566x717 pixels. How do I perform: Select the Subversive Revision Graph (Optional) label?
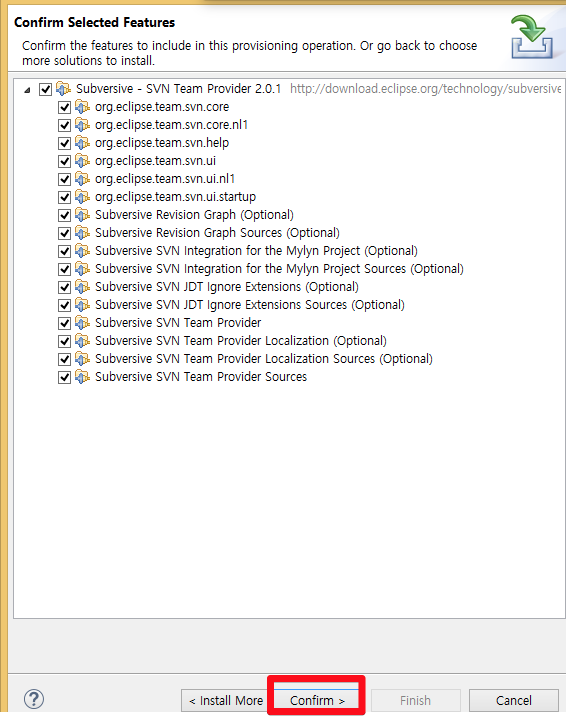click(x=194, y=215)
